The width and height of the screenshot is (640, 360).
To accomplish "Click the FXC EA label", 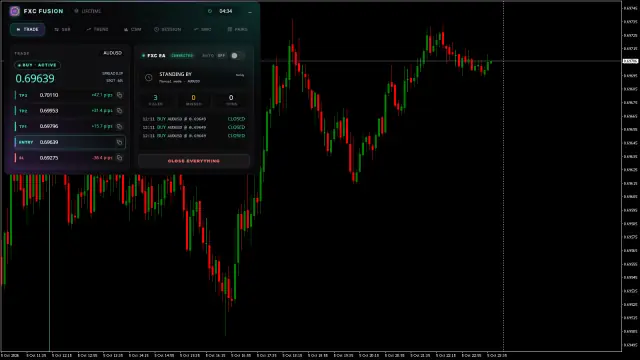I will click(x=156, y=56).
